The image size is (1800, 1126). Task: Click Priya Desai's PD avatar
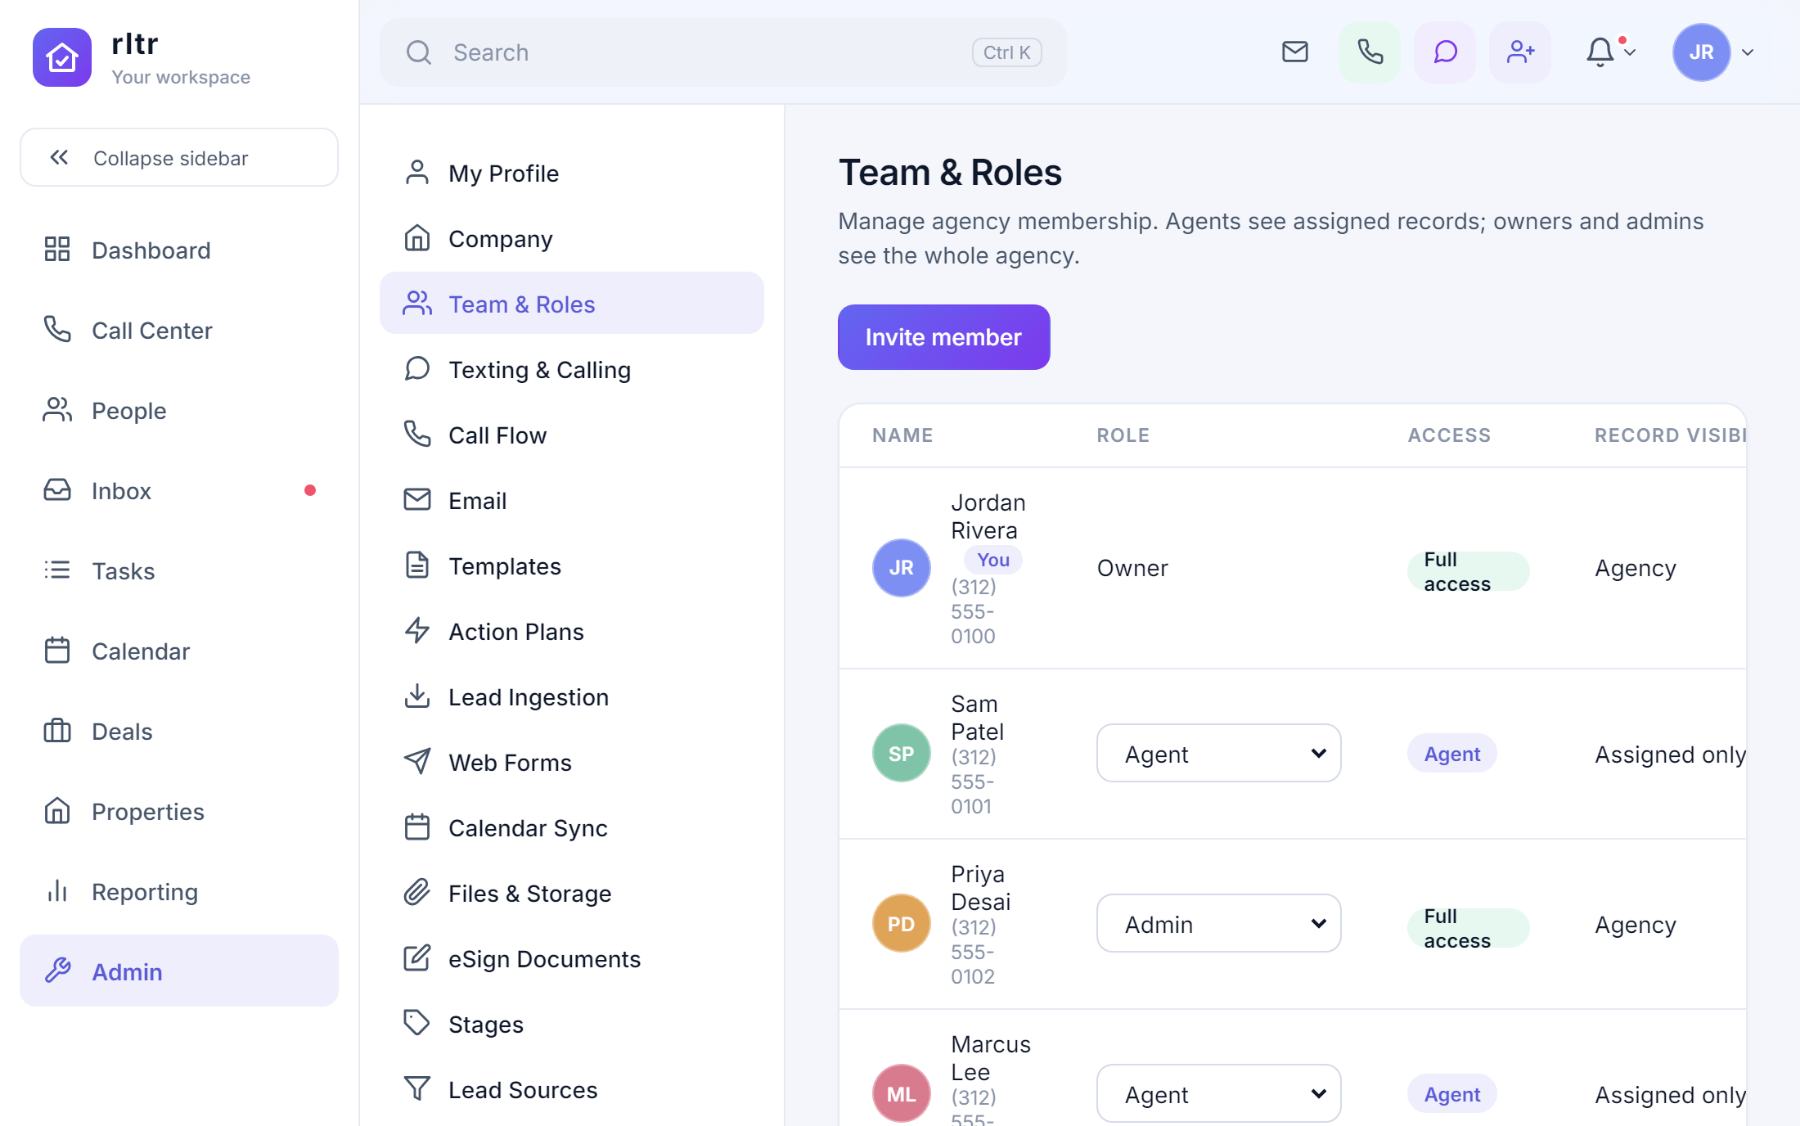click(x=901, y=923)
